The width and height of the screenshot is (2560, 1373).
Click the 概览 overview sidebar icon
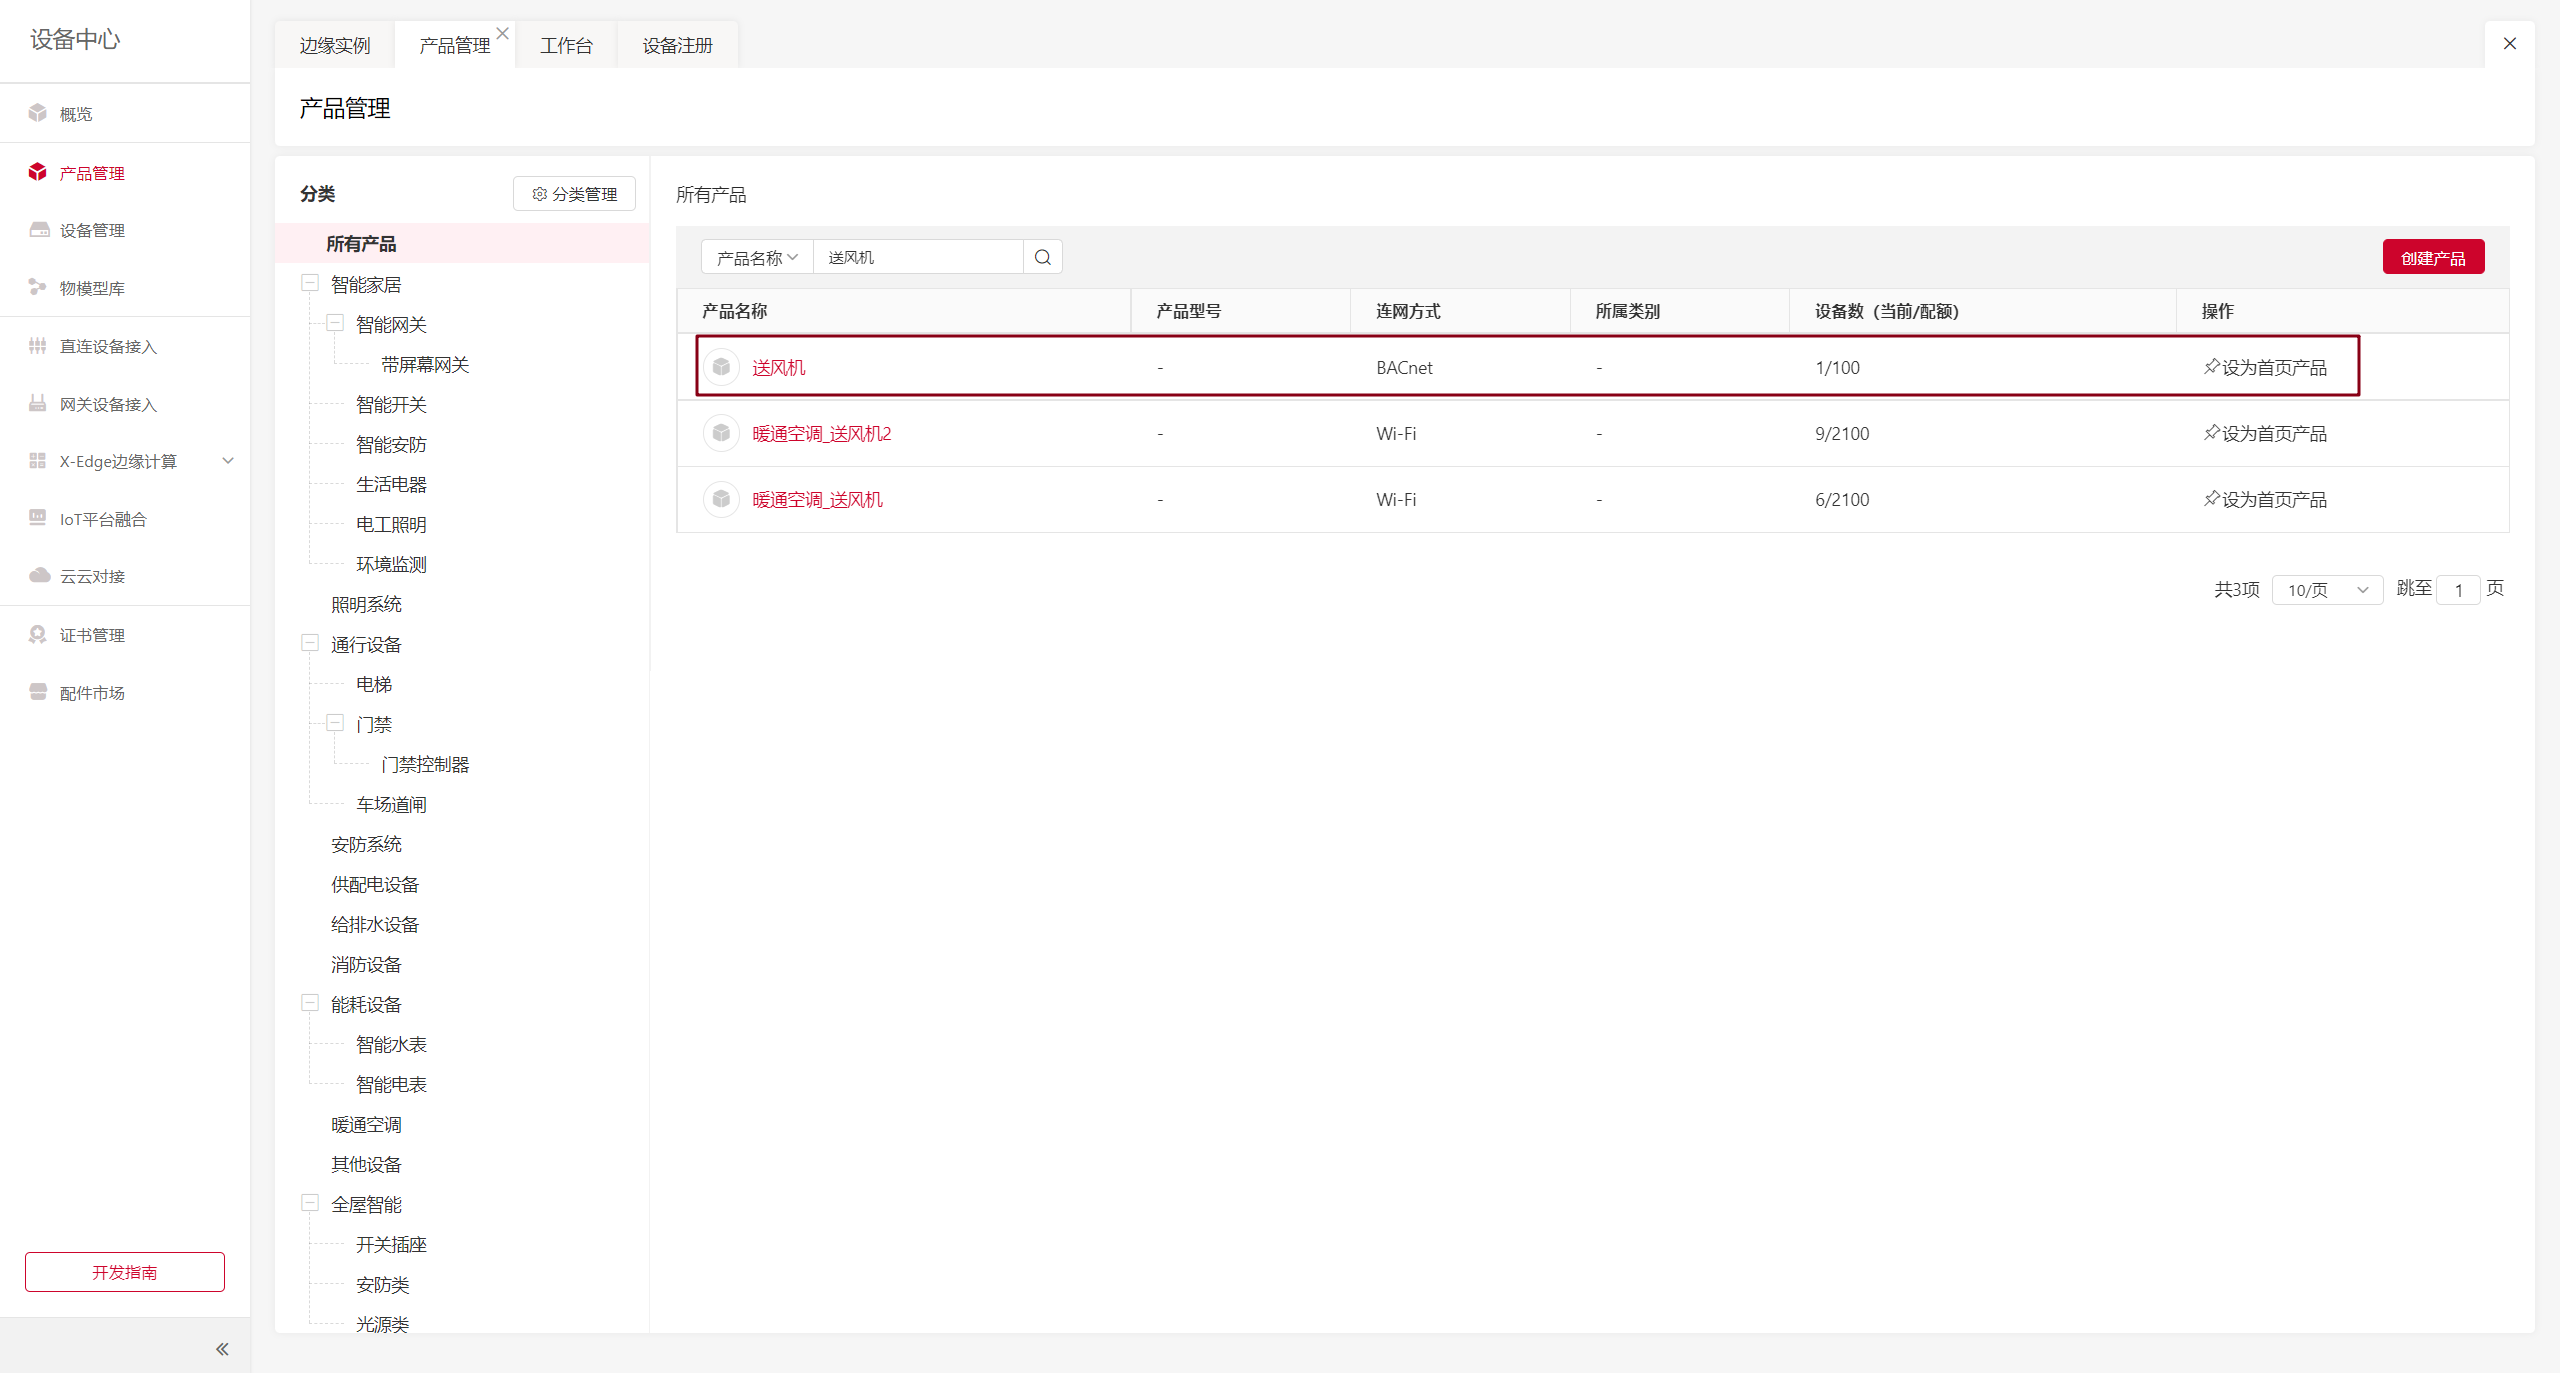(x=38, y=113)
